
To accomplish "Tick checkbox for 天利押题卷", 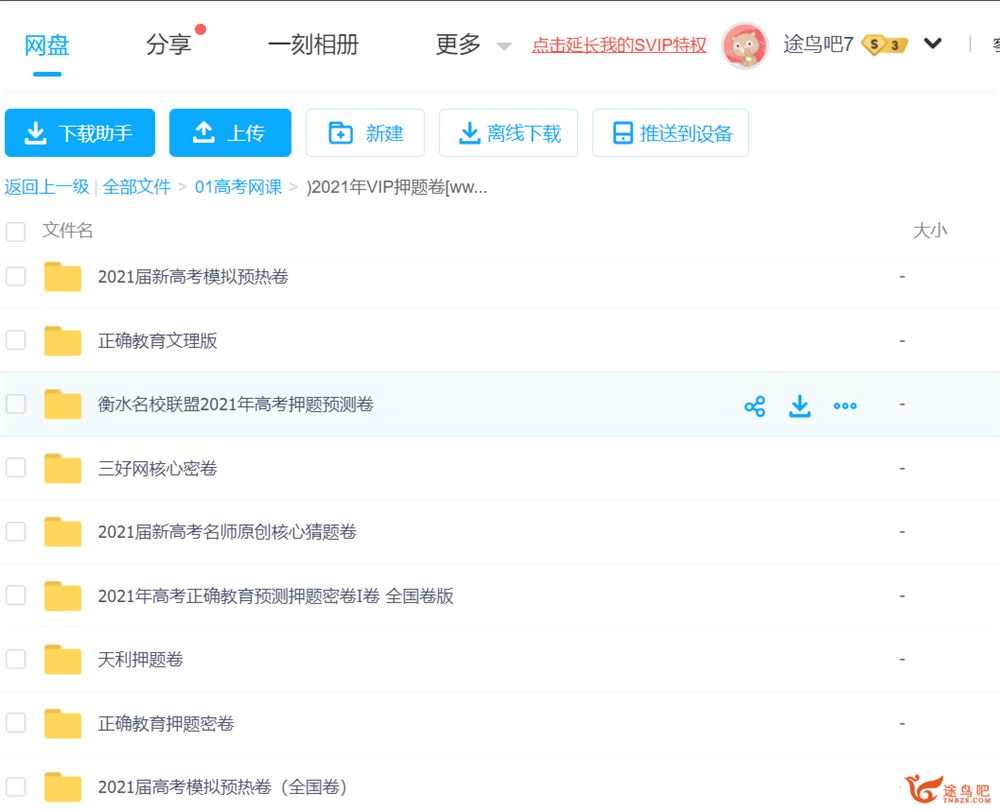I will coord(15,659).
